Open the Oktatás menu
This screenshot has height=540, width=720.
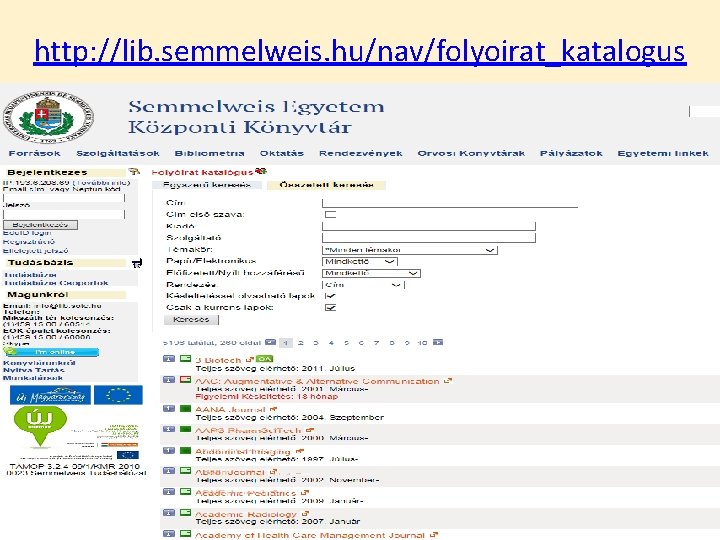tap(281, 153)
